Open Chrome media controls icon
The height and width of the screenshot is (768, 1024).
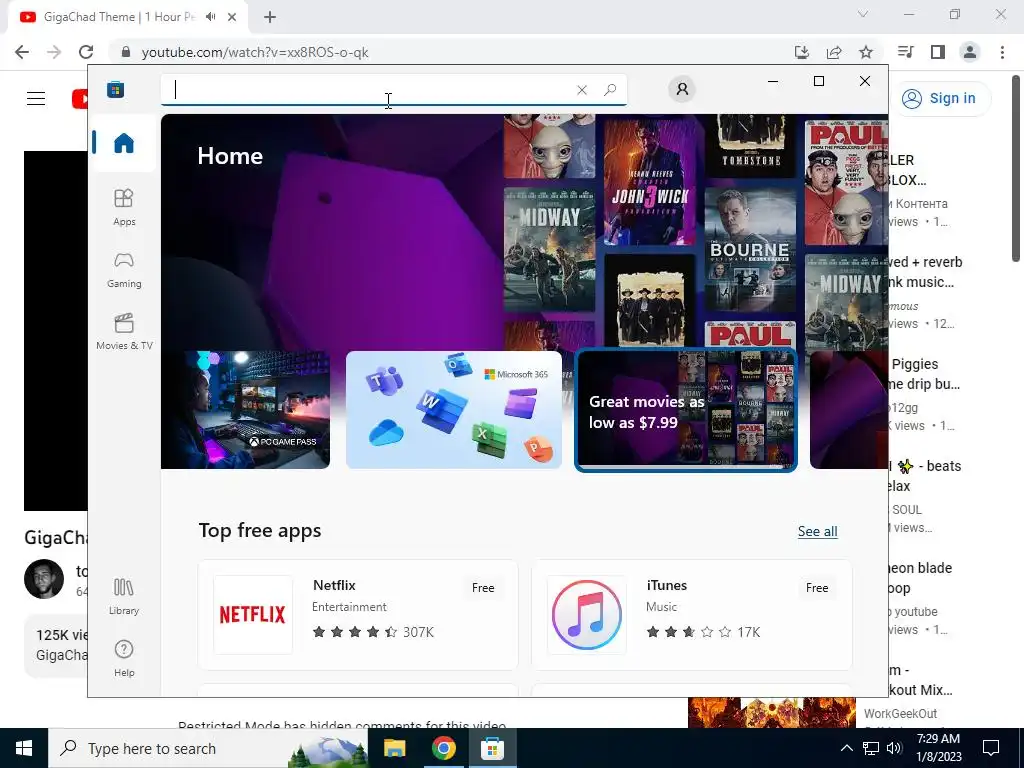point(906,52)
